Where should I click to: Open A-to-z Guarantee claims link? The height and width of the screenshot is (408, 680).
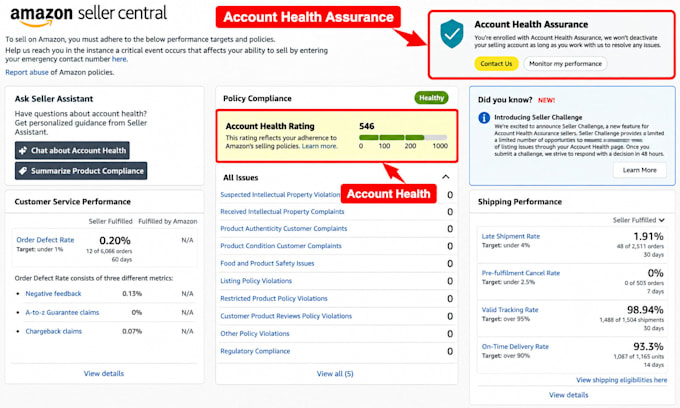[x=62, y=312]
